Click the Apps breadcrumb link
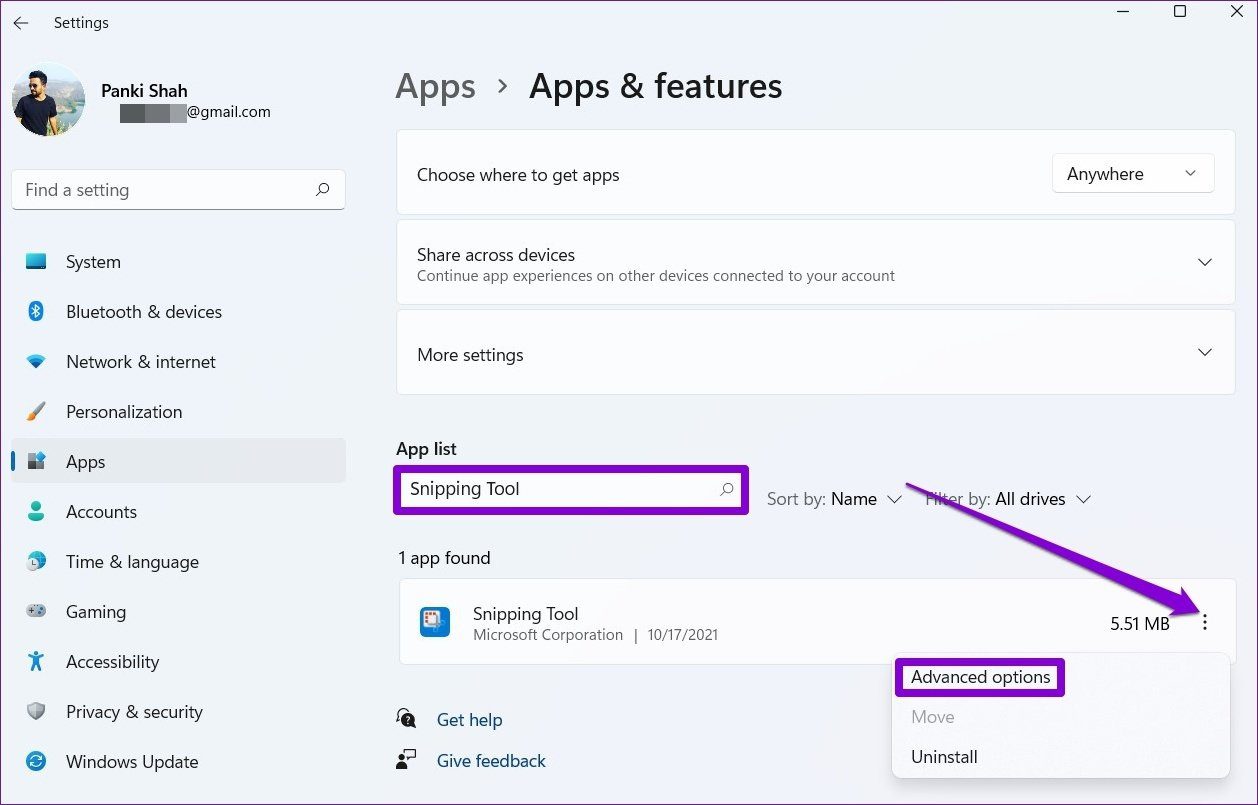Image resolution: width=1258 pixels, height=805 pixels. pos(434,87)
